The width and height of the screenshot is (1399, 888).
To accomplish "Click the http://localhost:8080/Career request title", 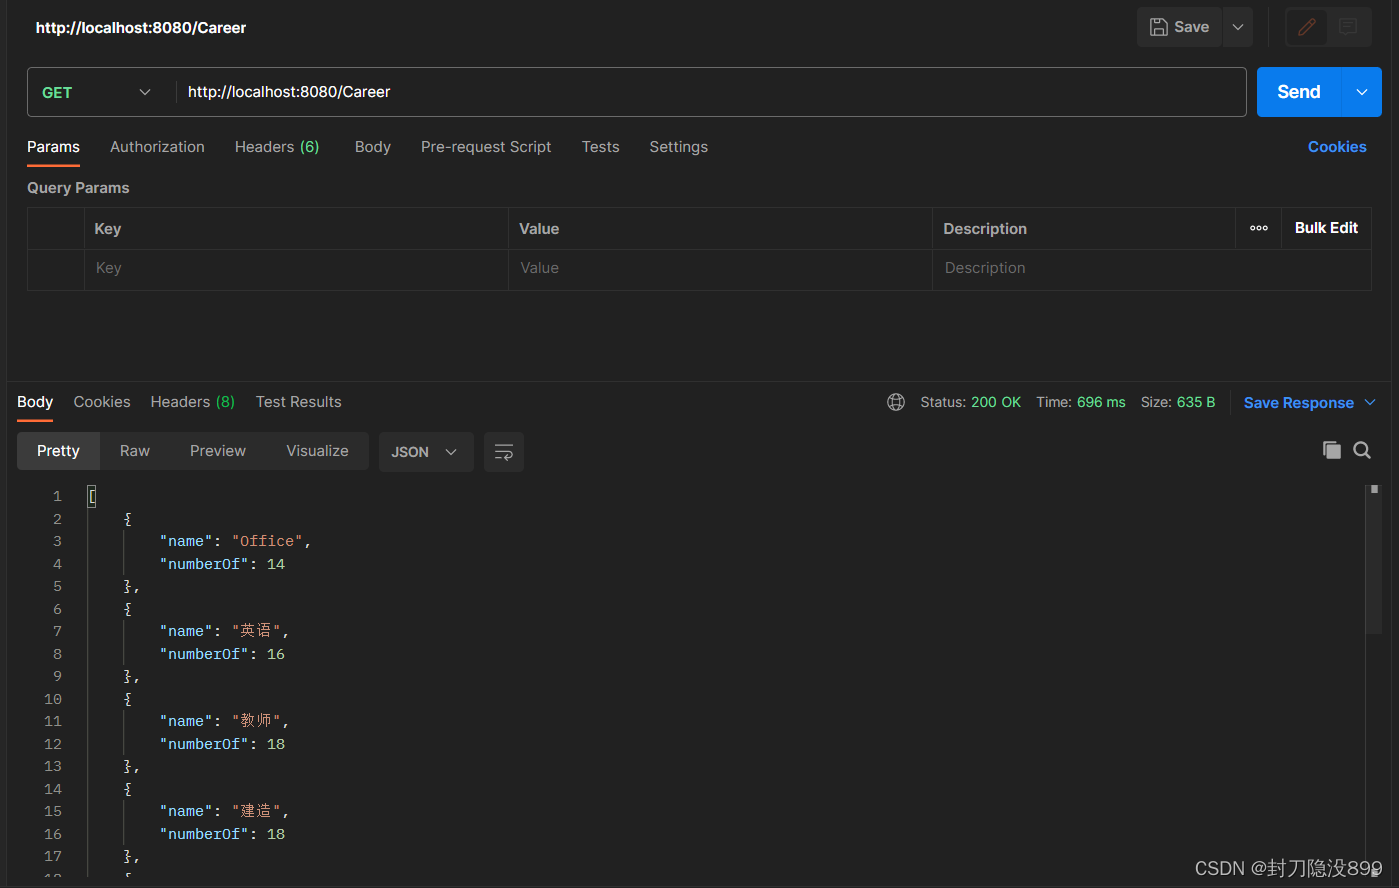I will click(141, 28).
